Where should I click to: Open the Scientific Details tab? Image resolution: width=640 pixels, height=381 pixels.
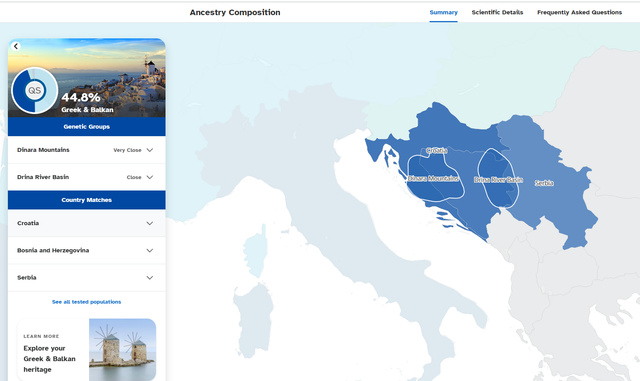[x=497, y=12]
